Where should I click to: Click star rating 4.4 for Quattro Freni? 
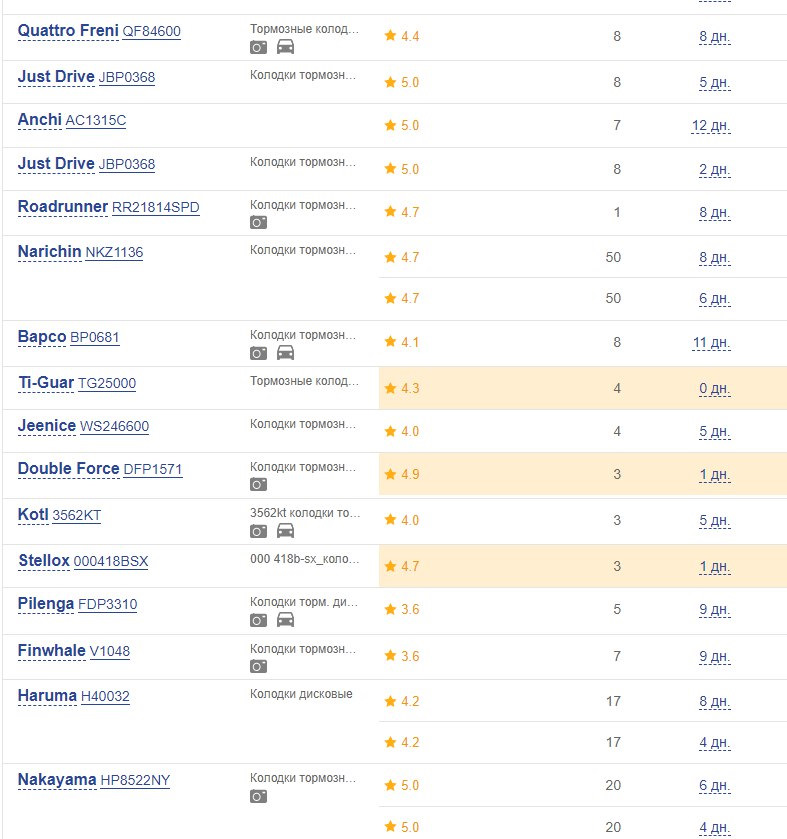click(x=402, y=36)
